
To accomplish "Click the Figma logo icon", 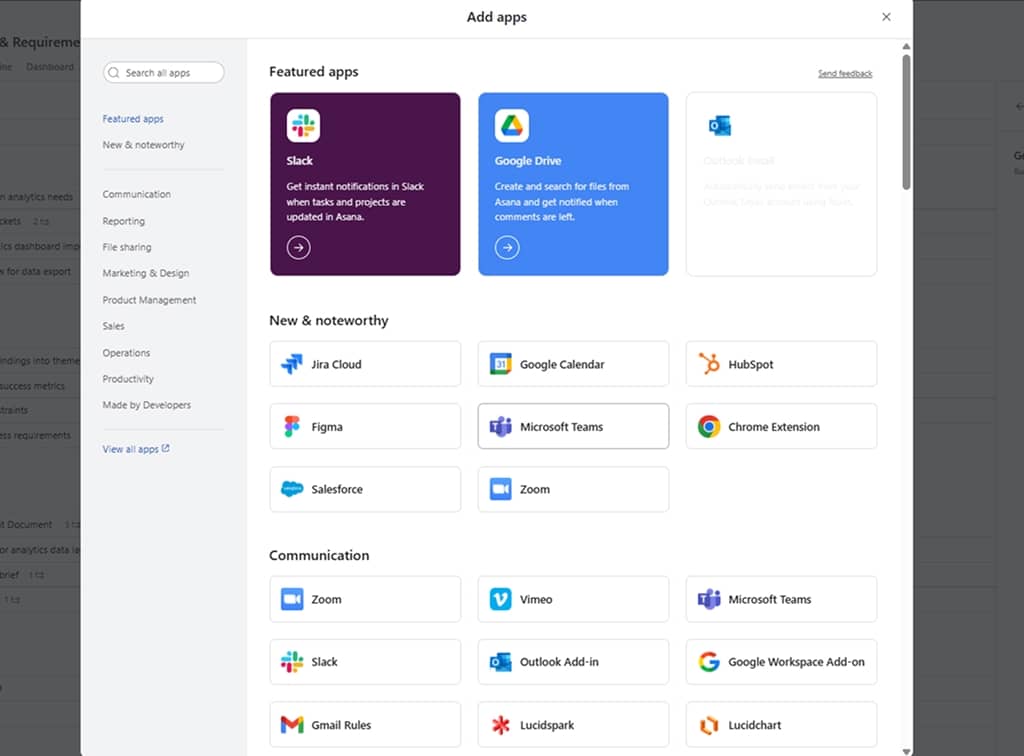I will click(291, 426).
